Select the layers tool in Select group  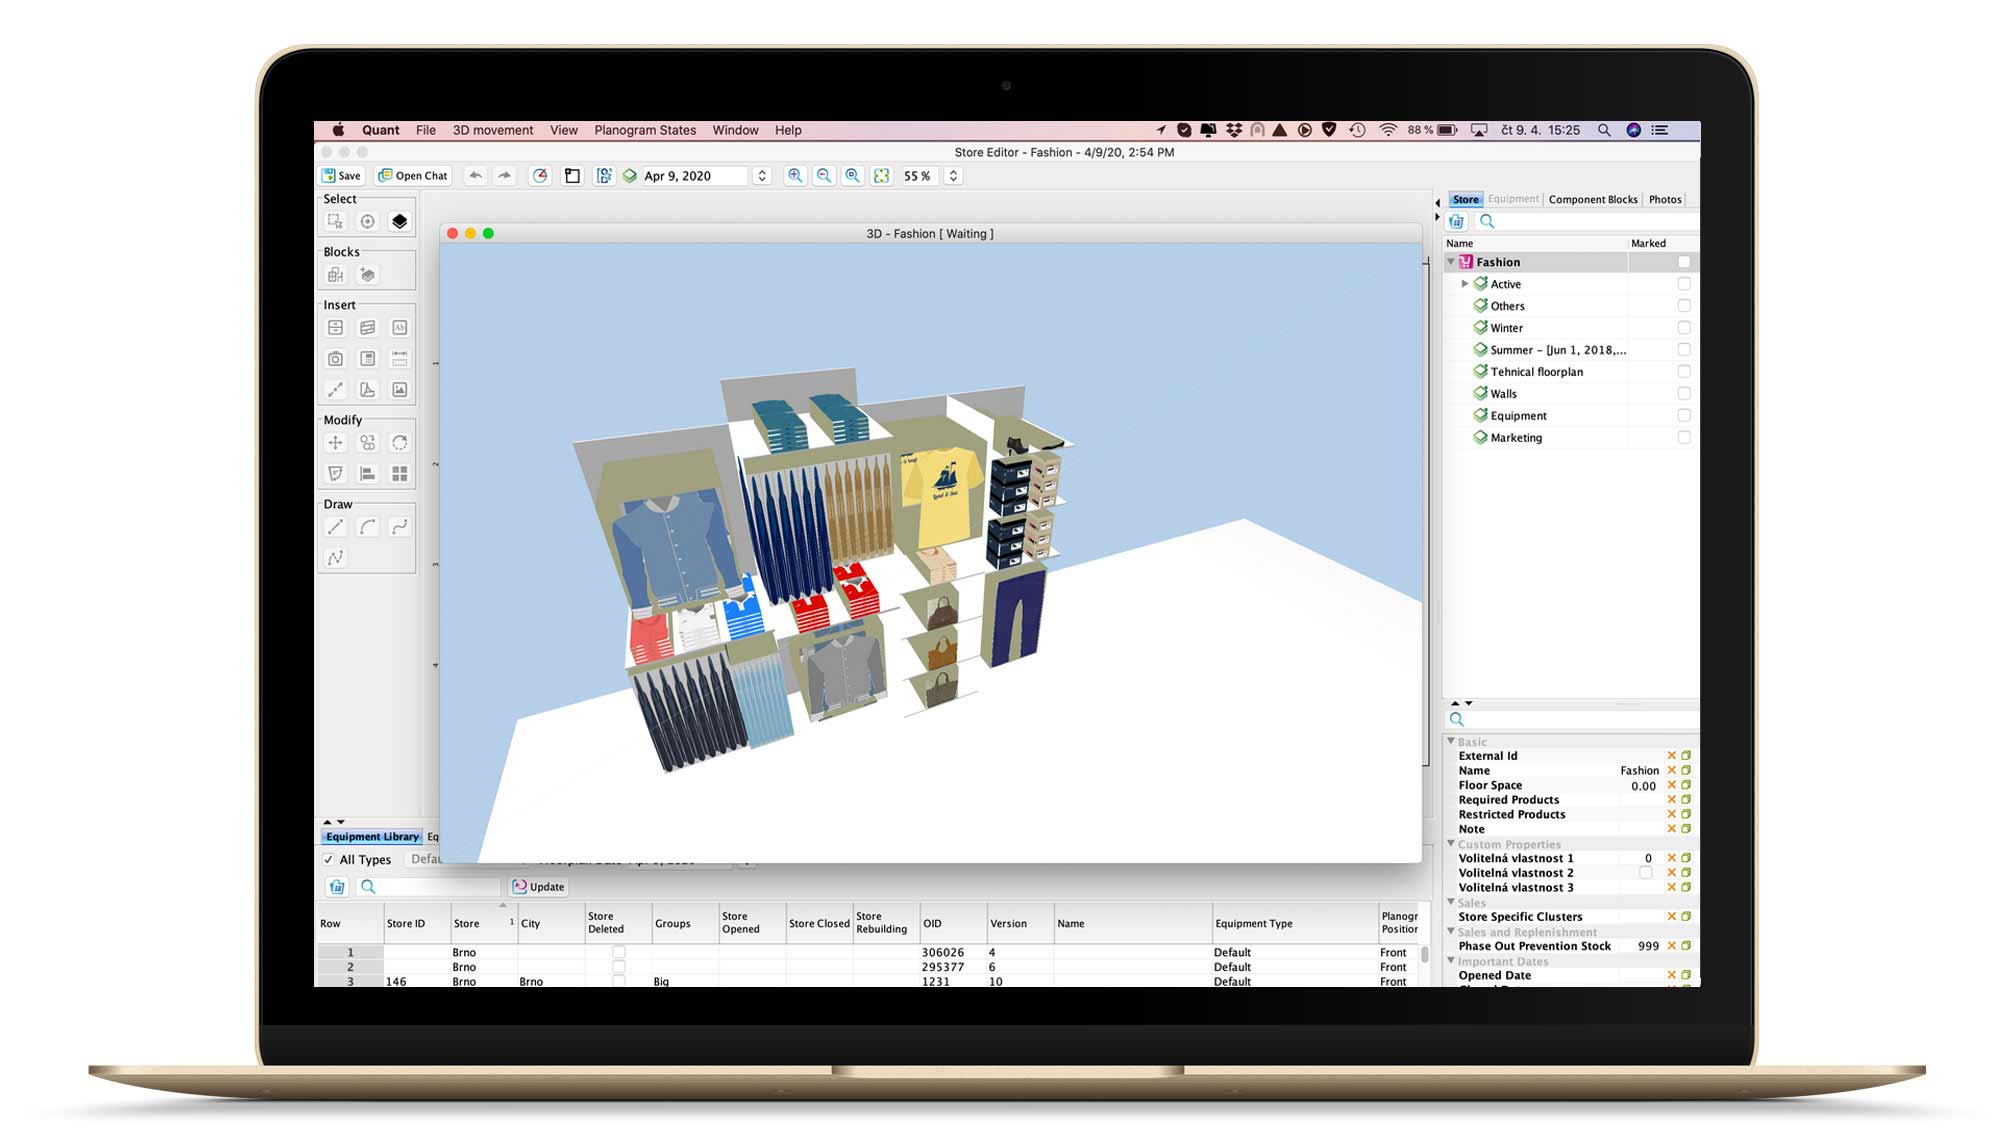399,221
